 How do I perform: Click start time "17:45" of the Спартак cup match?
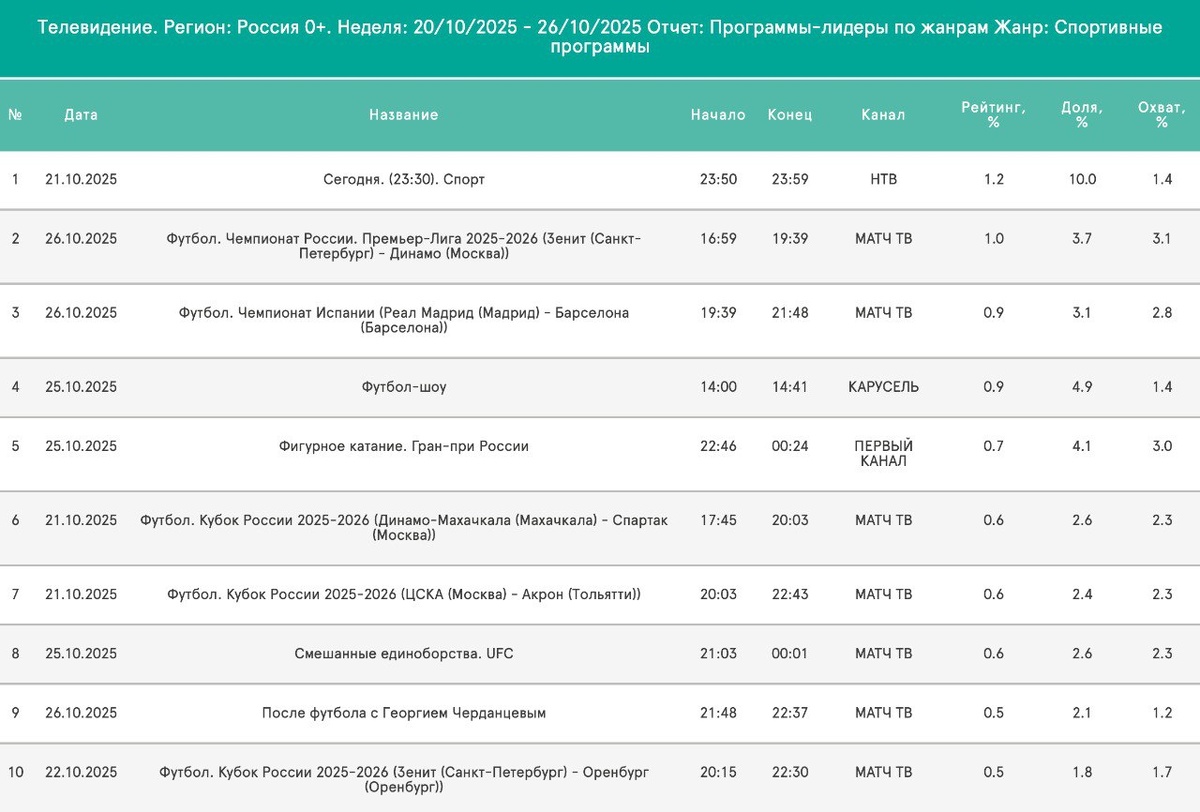719,521
